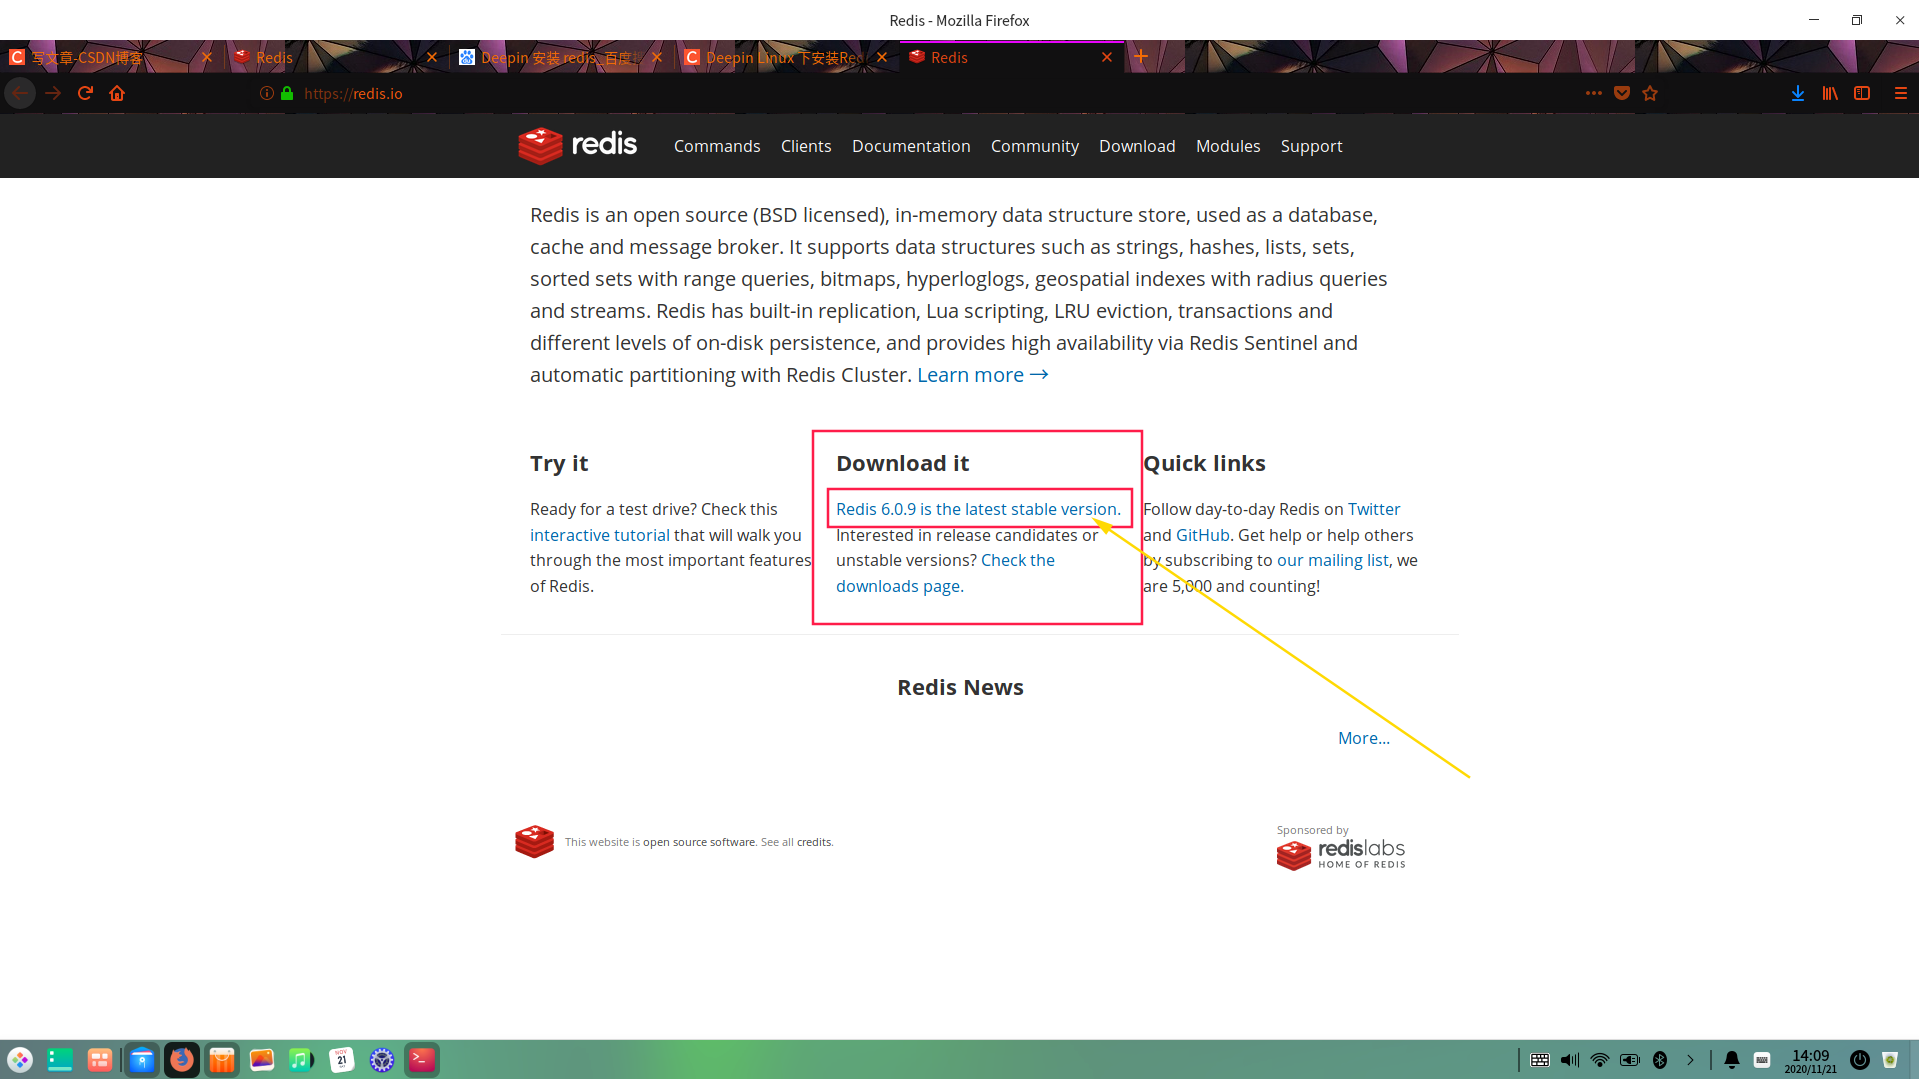Click the Redis logo in header

point(577,146)
